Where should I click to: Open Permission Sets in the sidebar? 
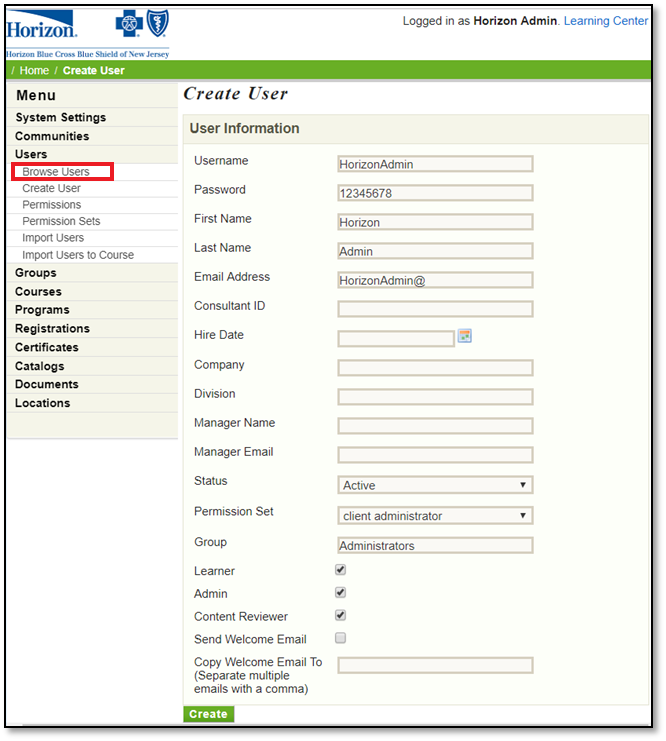pos(61,221)
